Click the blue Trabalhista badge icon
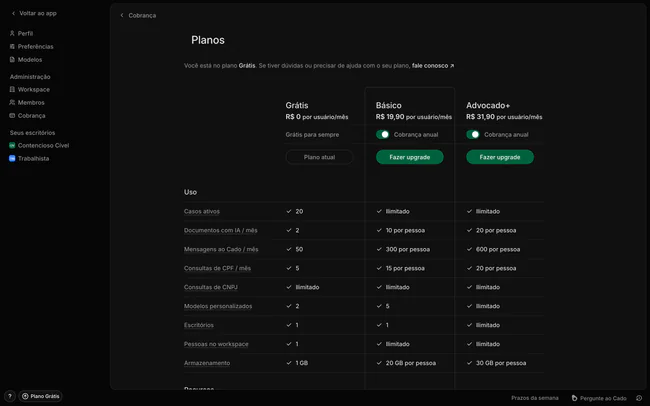This screenshot has width=650, height=406. (x=12, y=158)
